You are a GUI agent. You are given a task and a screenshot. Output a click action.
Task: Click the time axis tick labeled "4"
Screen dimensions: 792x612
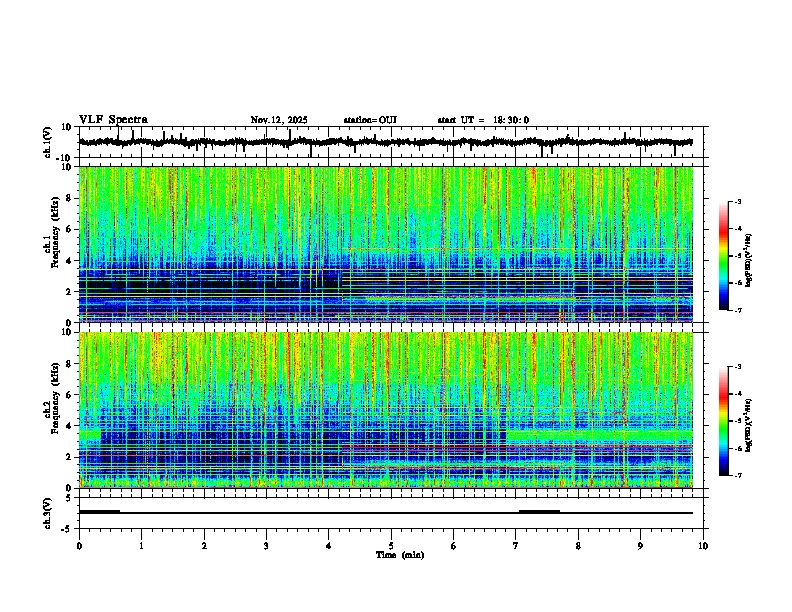point(329,546)
